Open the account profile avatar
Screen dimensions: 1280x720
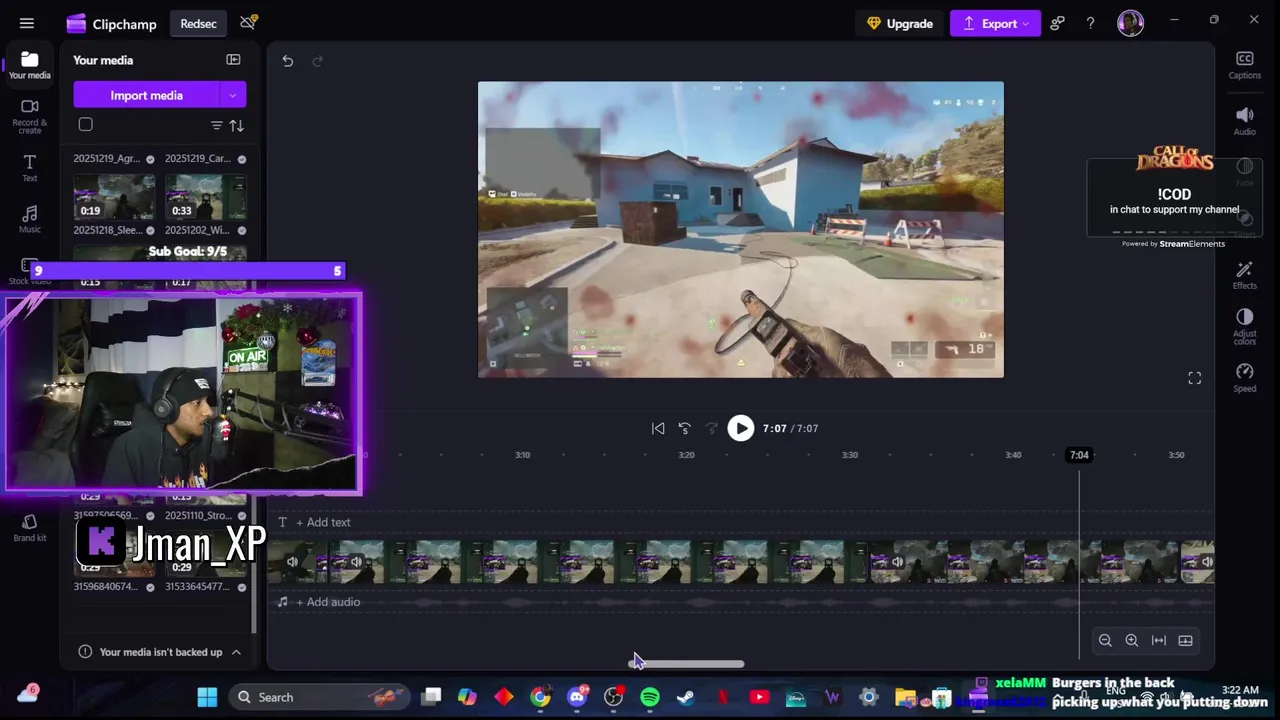[x=1130, y=23]
